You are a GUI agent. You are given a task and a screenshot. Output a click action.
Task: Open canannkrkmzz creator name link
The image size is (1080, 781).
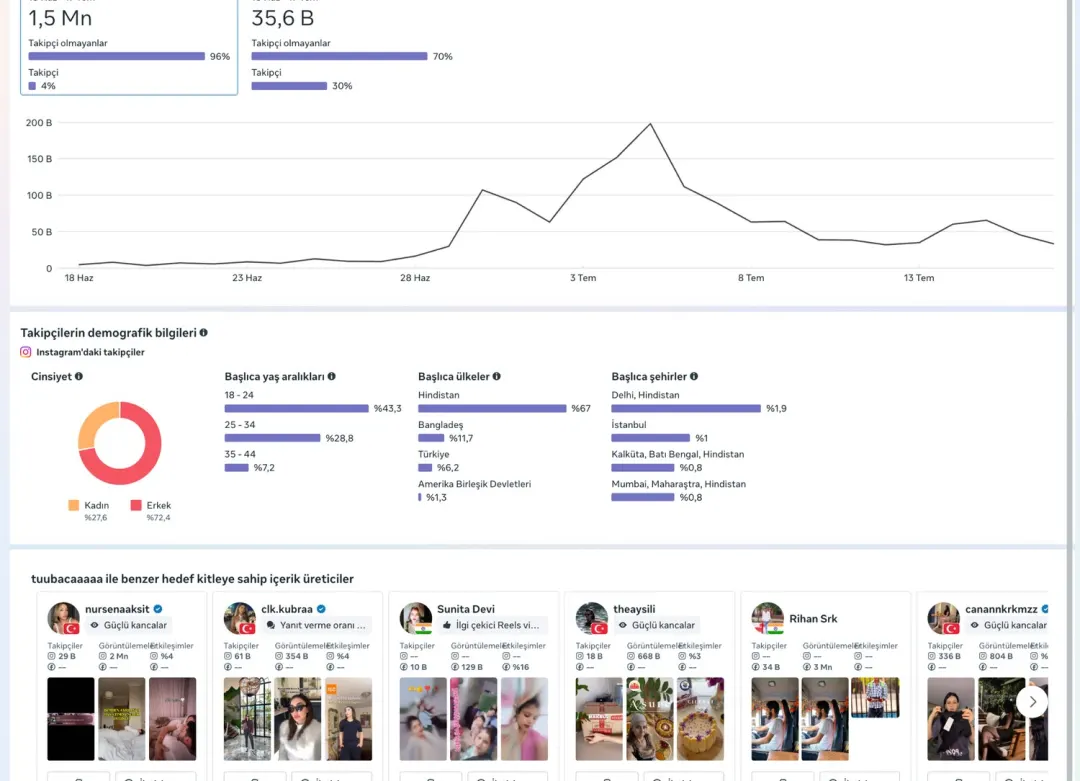(1001, 609)
